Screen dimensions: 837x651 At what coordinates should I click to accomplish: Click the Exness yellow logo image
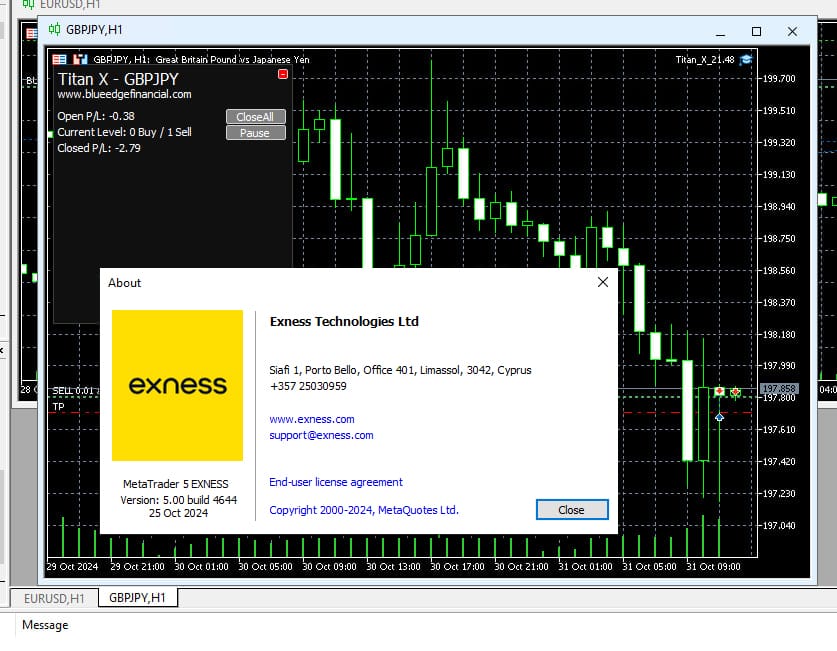(177, 385)
